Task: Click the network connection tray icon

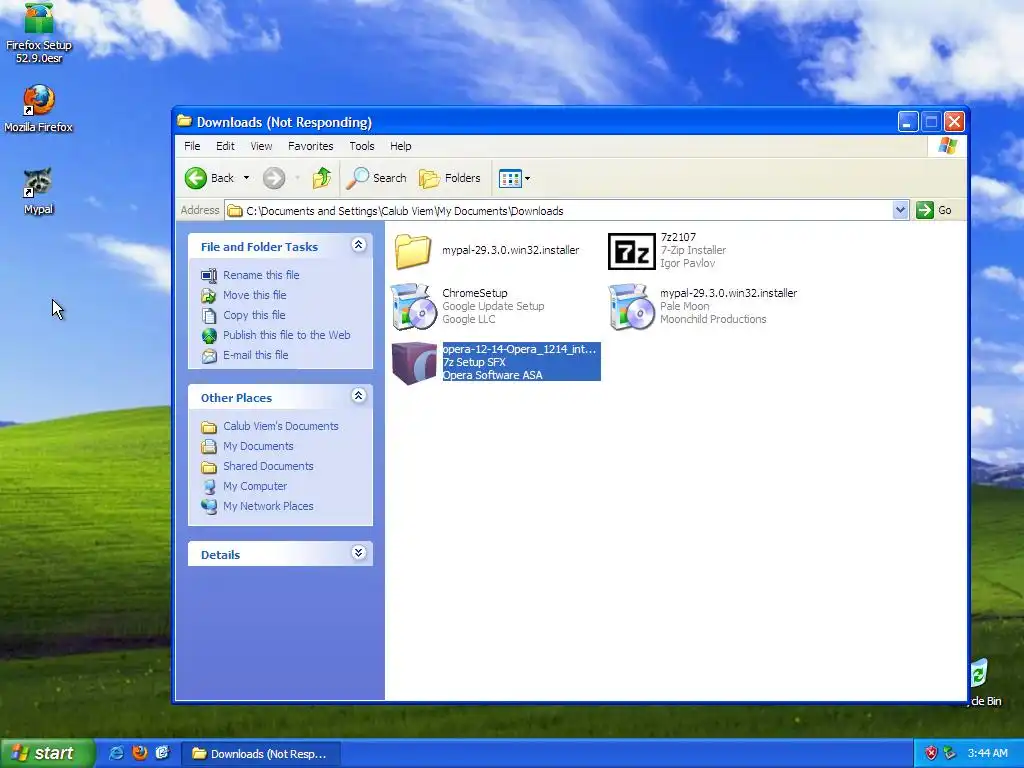Action: coord(950,754)
